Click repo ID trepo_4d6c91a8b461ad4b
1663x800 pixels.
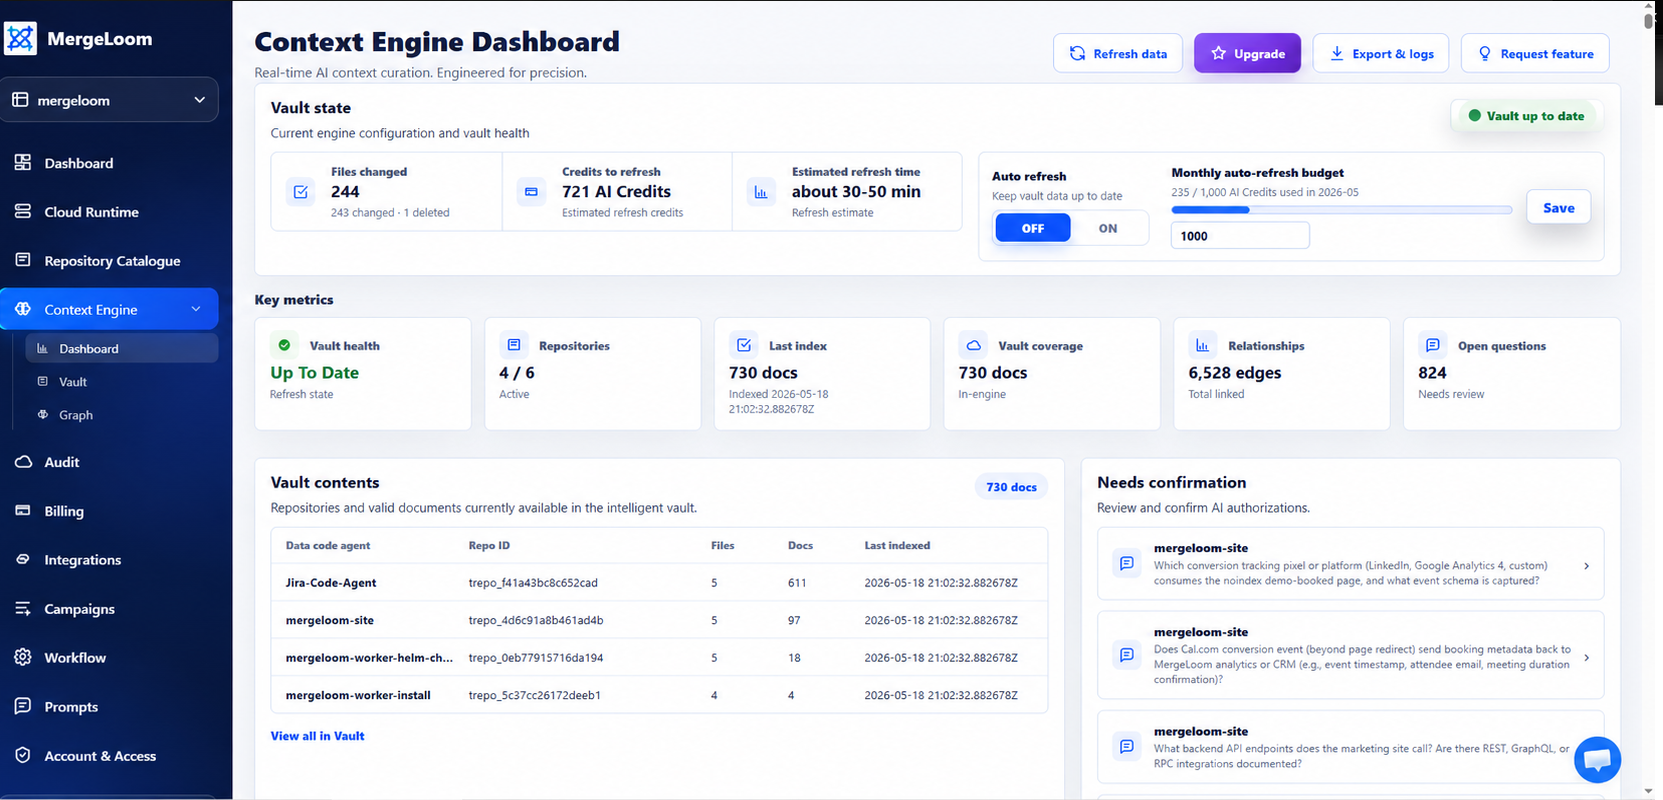click(x=536, y=620)
